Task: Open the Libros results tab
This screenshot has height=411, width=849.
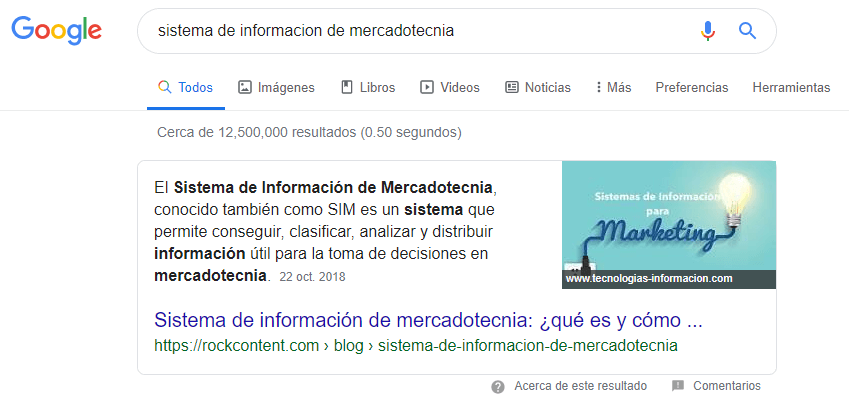Action: (368, 88)
